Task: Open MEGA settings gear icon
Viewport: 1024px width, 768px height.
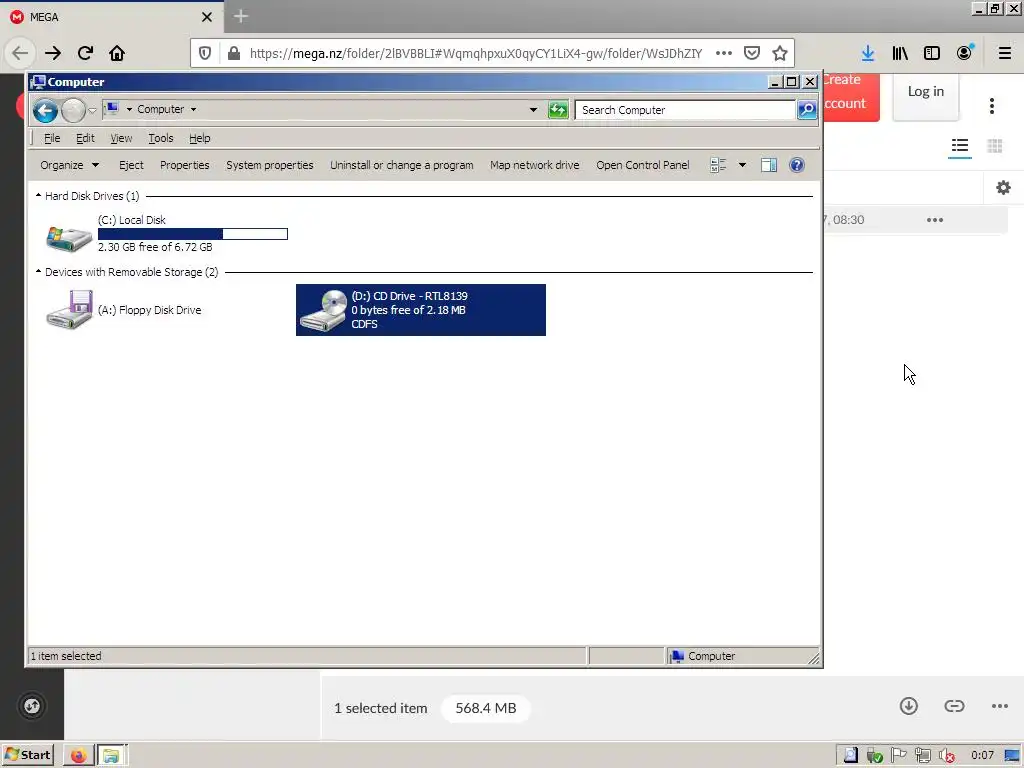Action: tap(1003, 188)
